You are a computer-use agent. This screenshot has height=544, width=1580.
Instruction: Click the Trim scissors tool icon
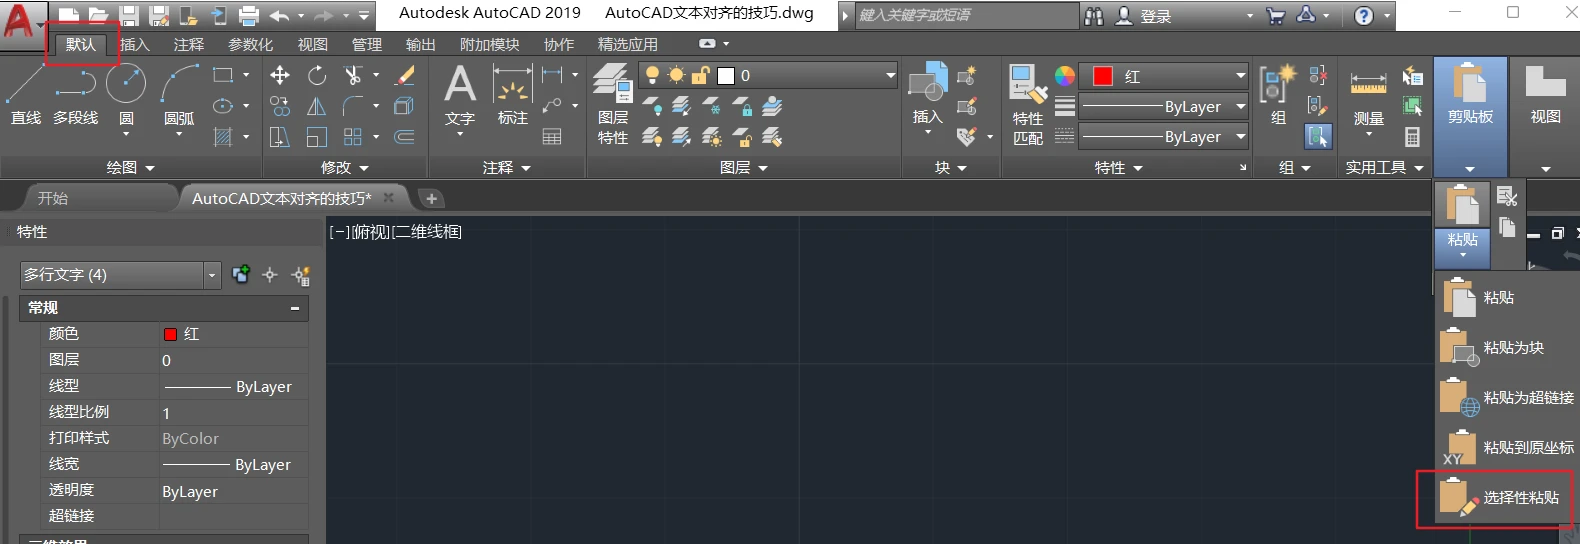[352, 75]
